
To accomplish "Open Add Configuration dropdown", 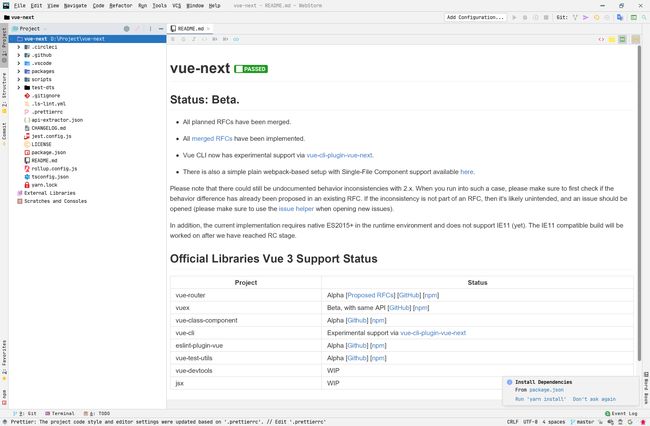I will [x=475, y=17].
